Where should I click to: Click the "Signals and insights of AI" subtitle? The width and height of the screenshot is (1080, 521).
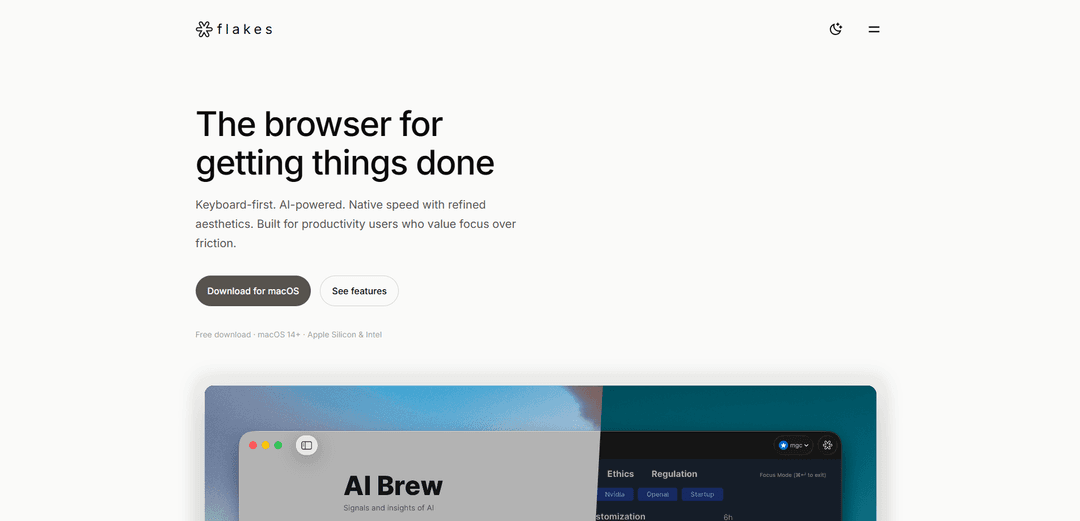pyautogui.click(x=388, y=509)
